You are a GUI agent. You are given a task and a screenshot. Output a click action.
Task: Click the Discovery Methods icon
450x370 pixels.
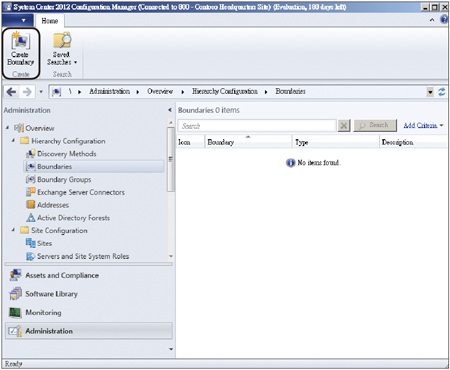coord(31,154)
